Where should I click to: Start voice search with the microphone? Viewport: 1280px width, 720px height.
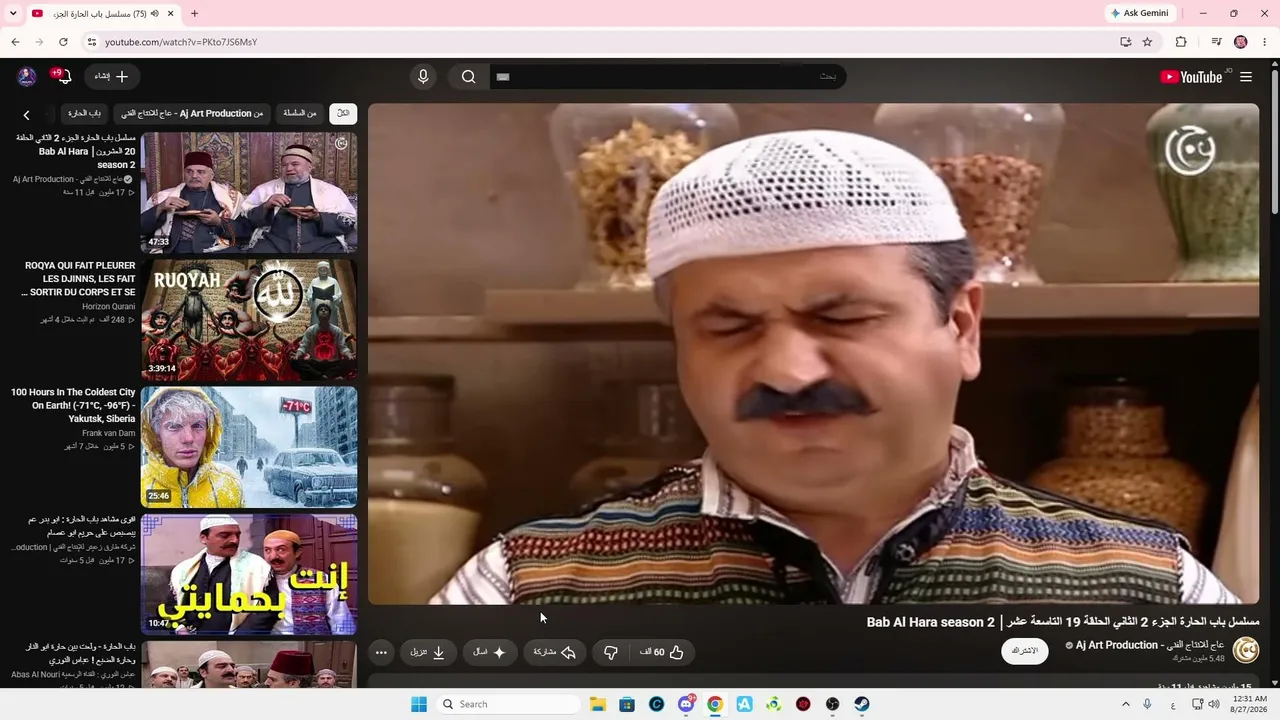423,77
